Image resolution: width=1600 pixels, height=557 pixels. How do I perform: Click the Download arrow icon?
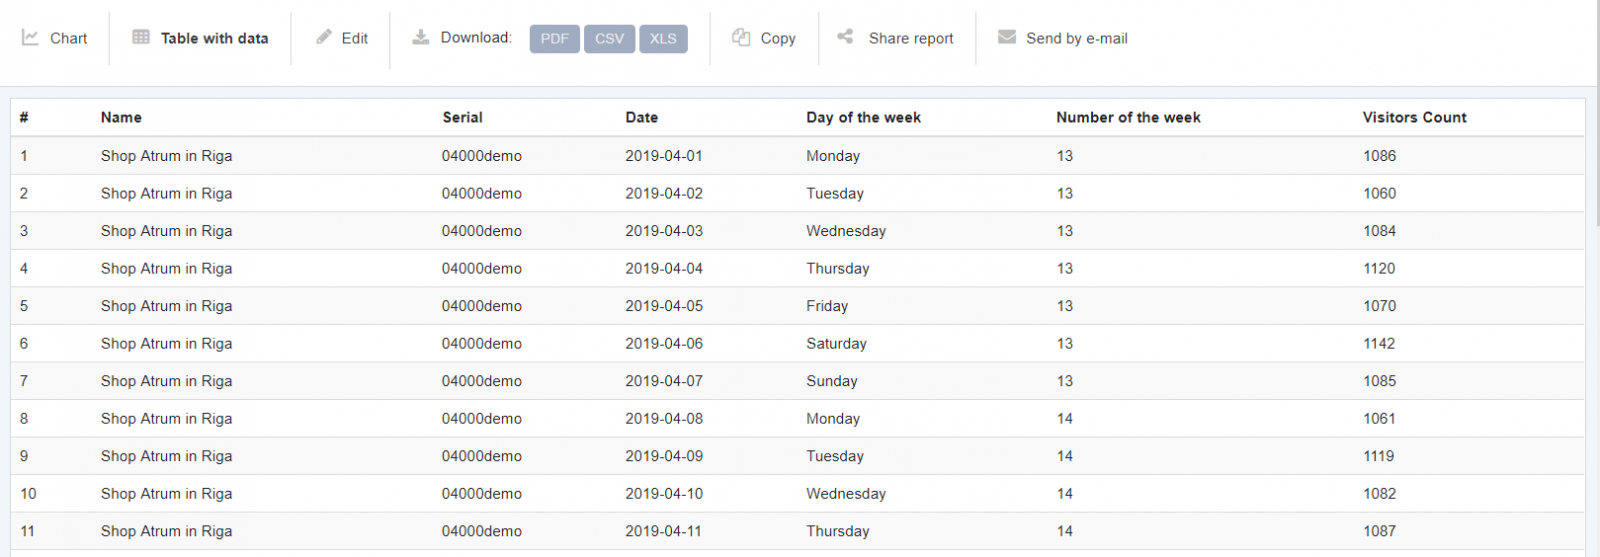(x=421, y=37)
